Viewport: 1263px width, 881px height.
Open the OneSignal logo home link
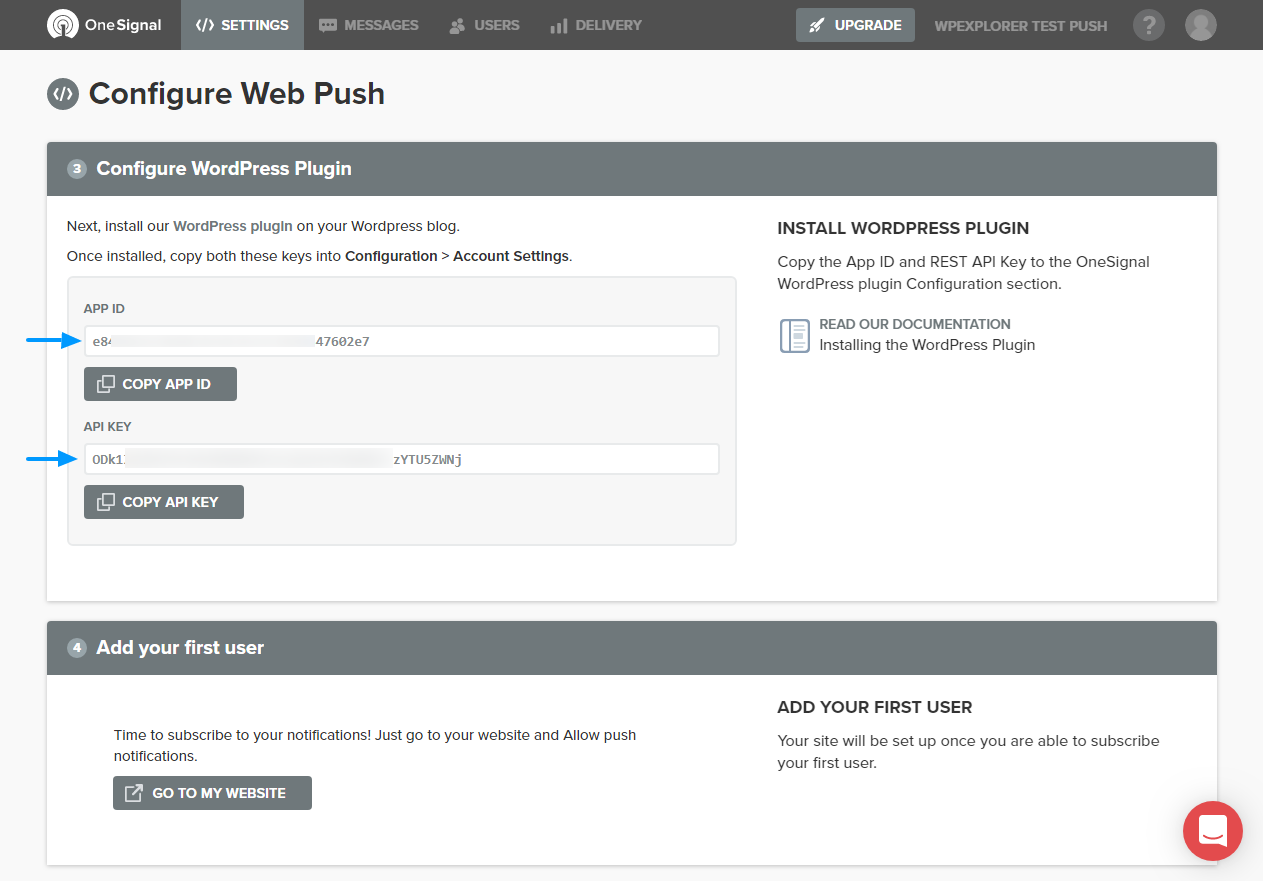point(105,25)
